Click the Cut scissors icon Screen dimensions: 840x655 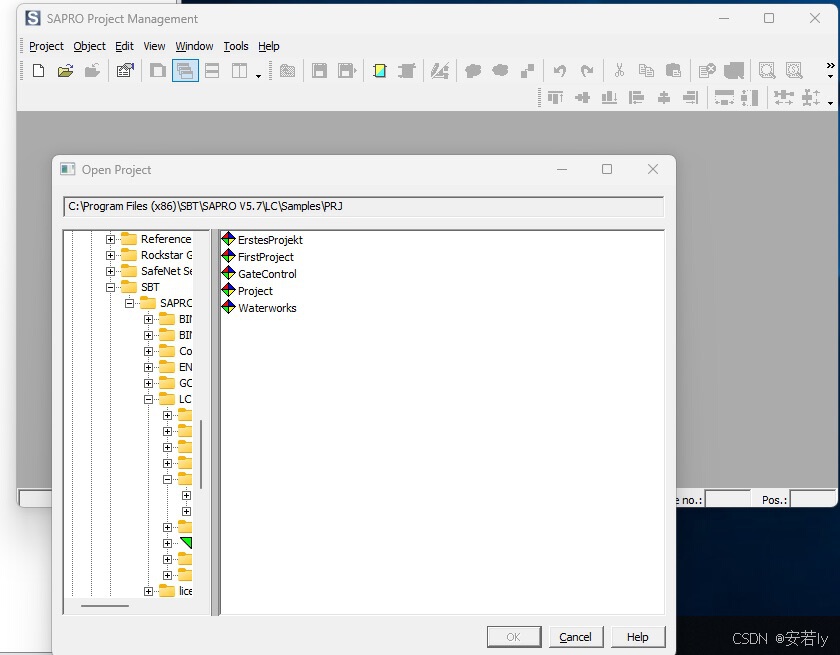point(619,71)
